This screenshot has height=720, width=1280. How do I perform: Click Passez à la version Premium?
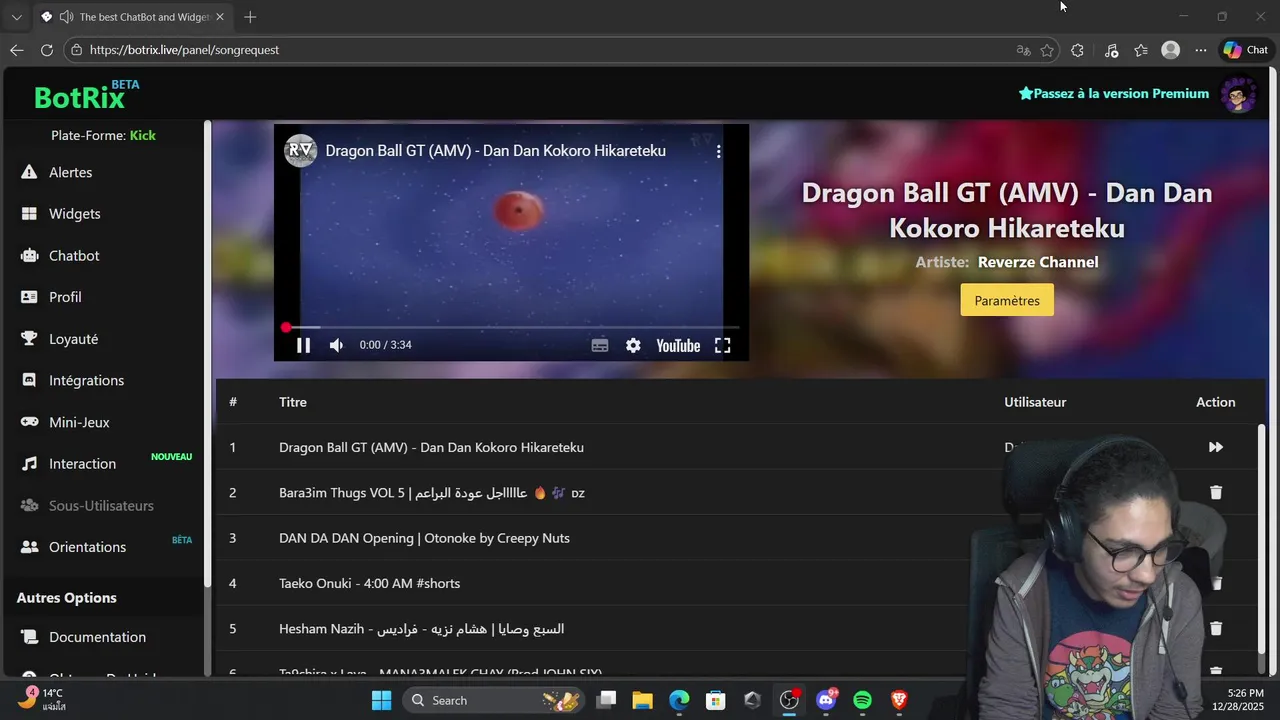tap(1114, 93)
